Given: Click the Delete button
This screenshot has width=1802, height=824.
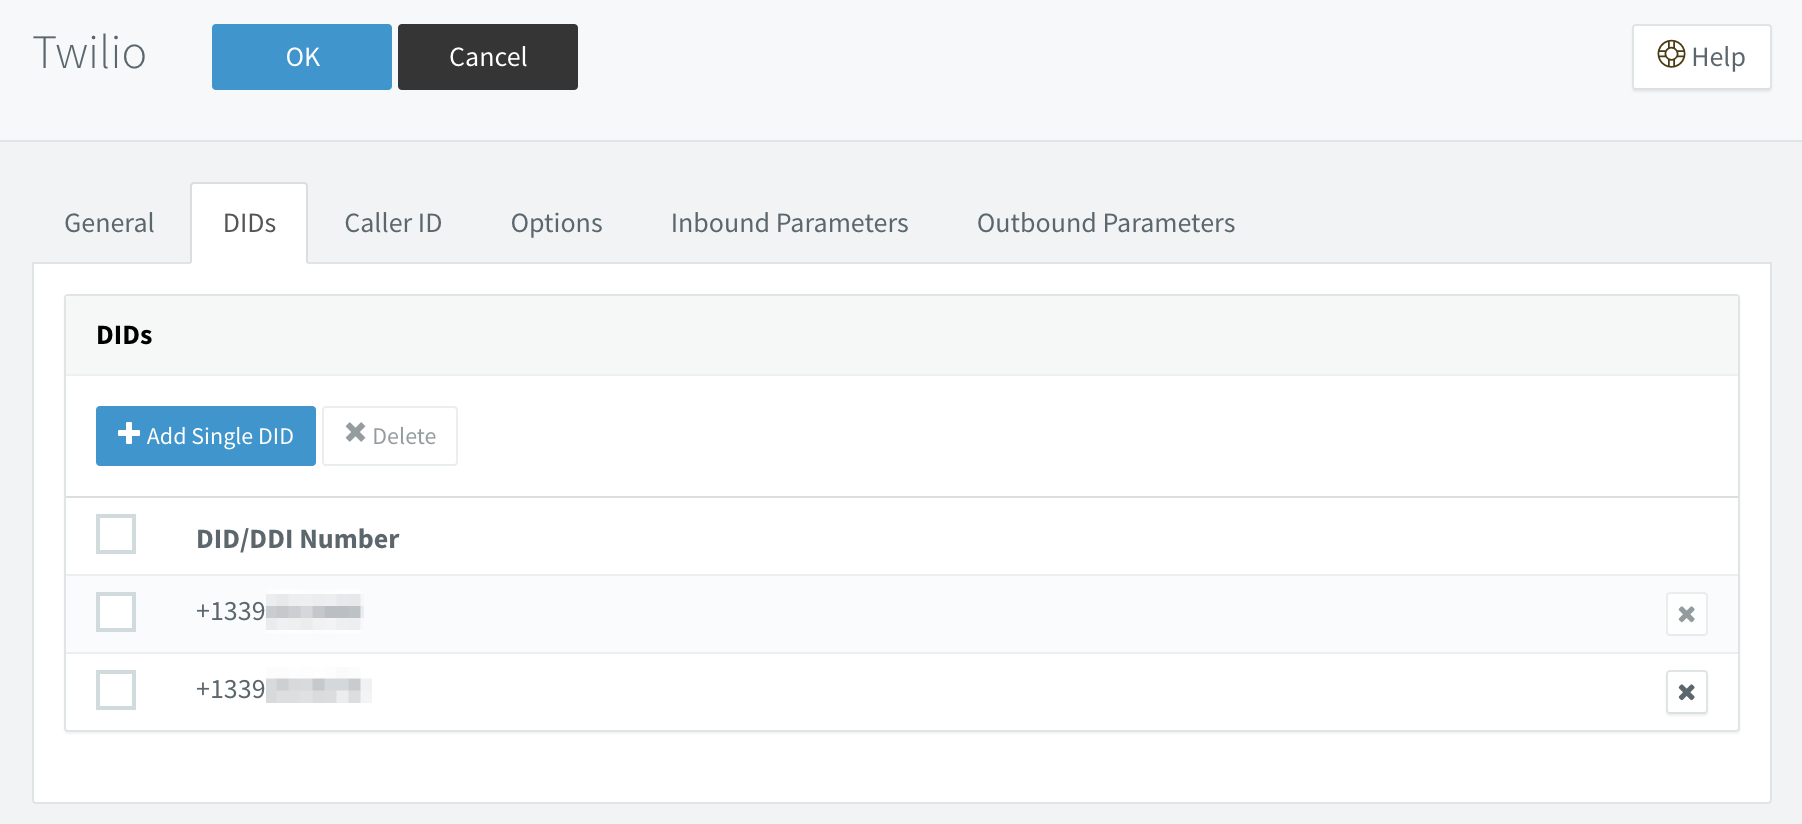Looking at the screenshot, I should [390, 436].
